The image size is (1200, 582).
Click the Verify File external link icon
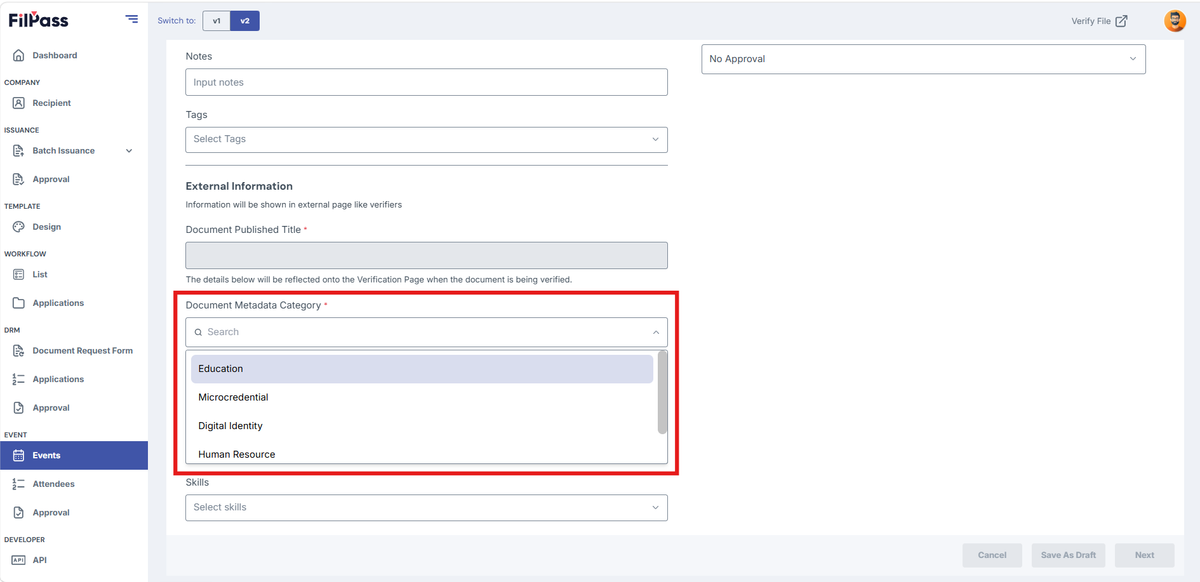(x=1121, y=21)
